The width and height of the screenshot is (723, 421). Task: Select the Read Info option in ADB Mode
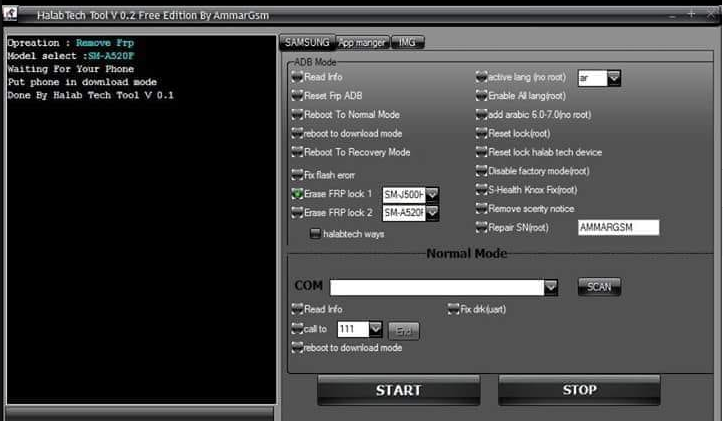point(317,77)
